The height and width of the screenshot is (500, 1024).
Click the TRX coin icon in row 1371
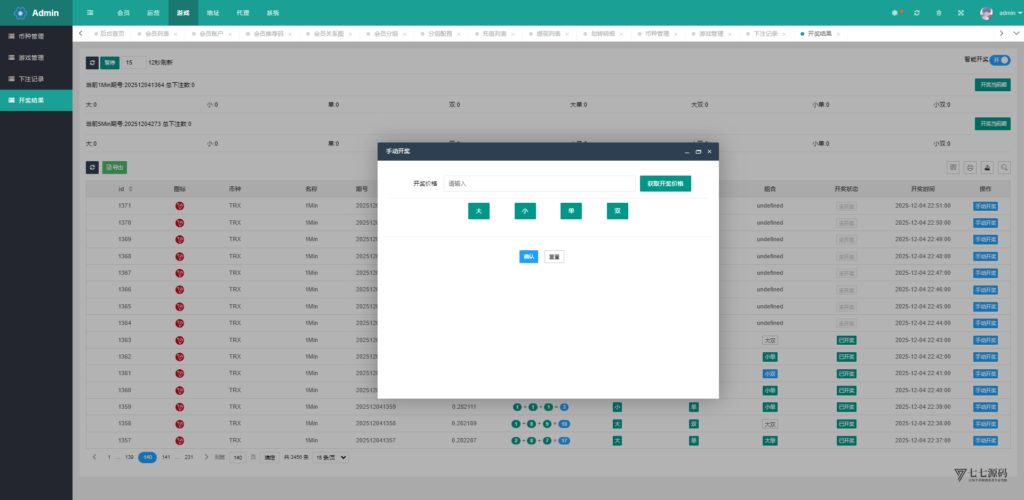coord(180,206)
